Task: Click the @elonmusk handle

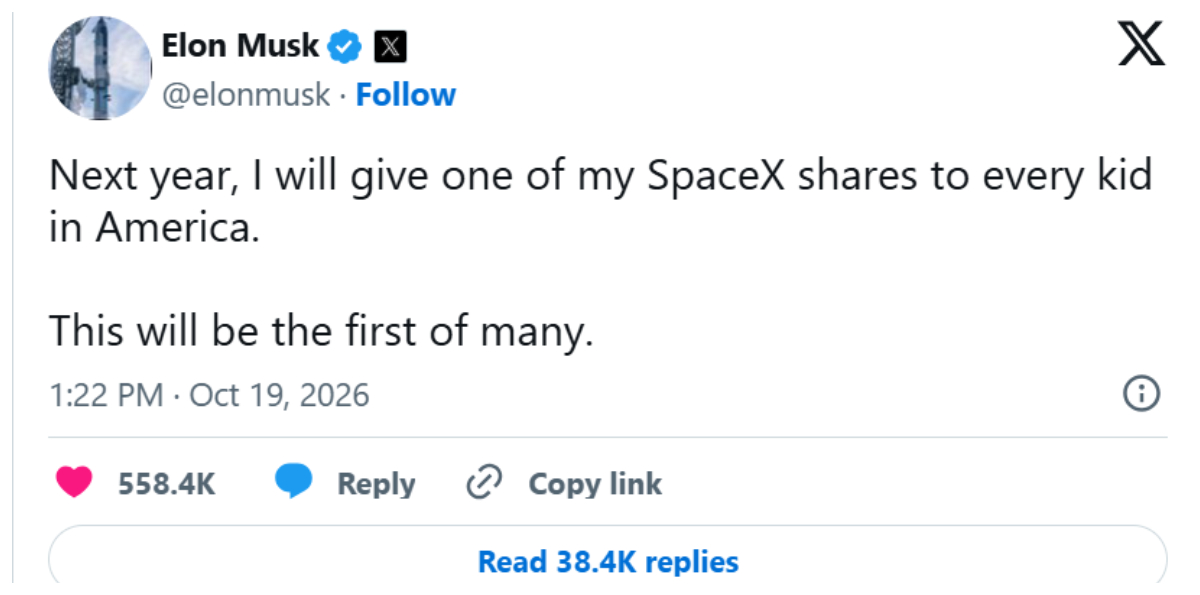Action: 245,95
